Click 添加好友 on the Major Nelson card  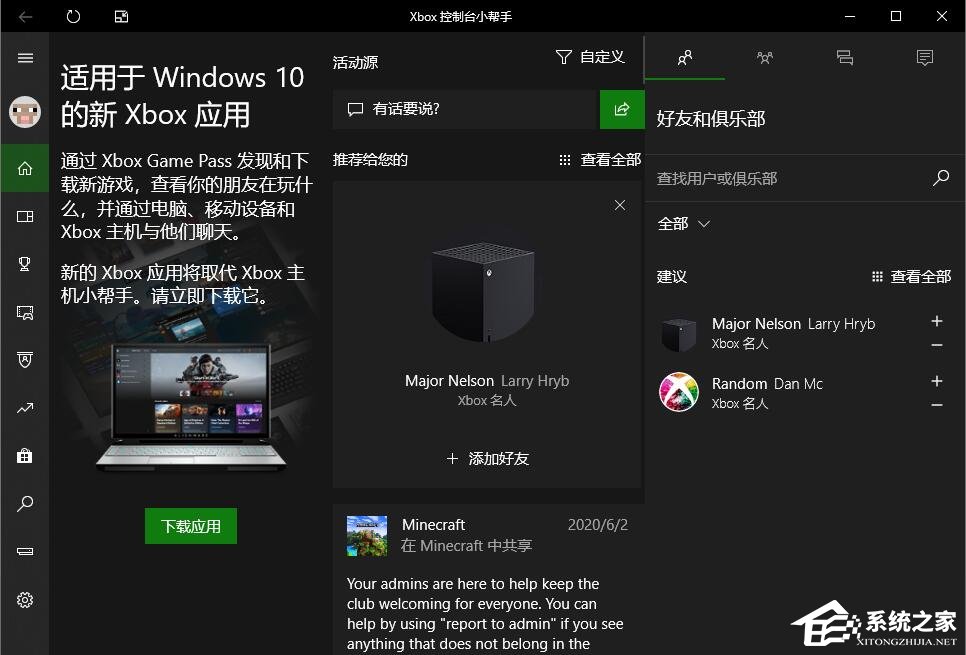pos(487,458)
